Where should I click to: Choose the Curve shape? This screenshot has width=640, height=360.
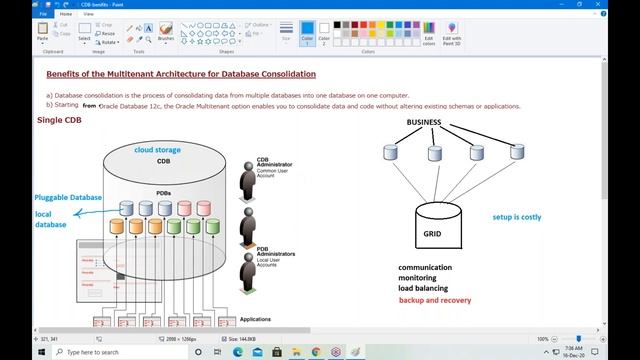point(192,25)
